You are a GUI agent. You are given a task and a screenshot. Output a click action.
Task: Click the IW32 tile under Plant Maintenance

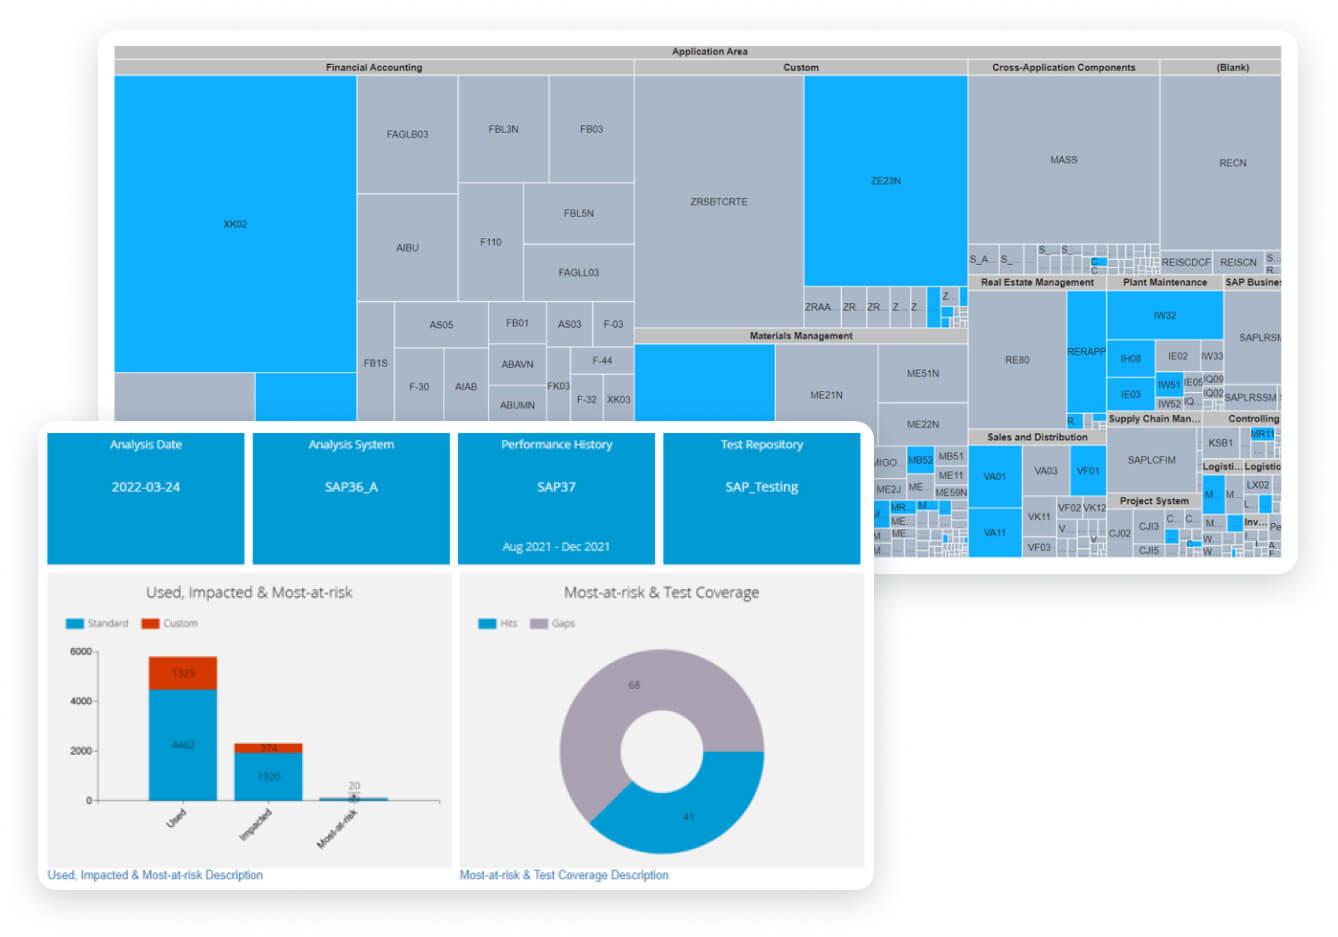coord(1165,314)
